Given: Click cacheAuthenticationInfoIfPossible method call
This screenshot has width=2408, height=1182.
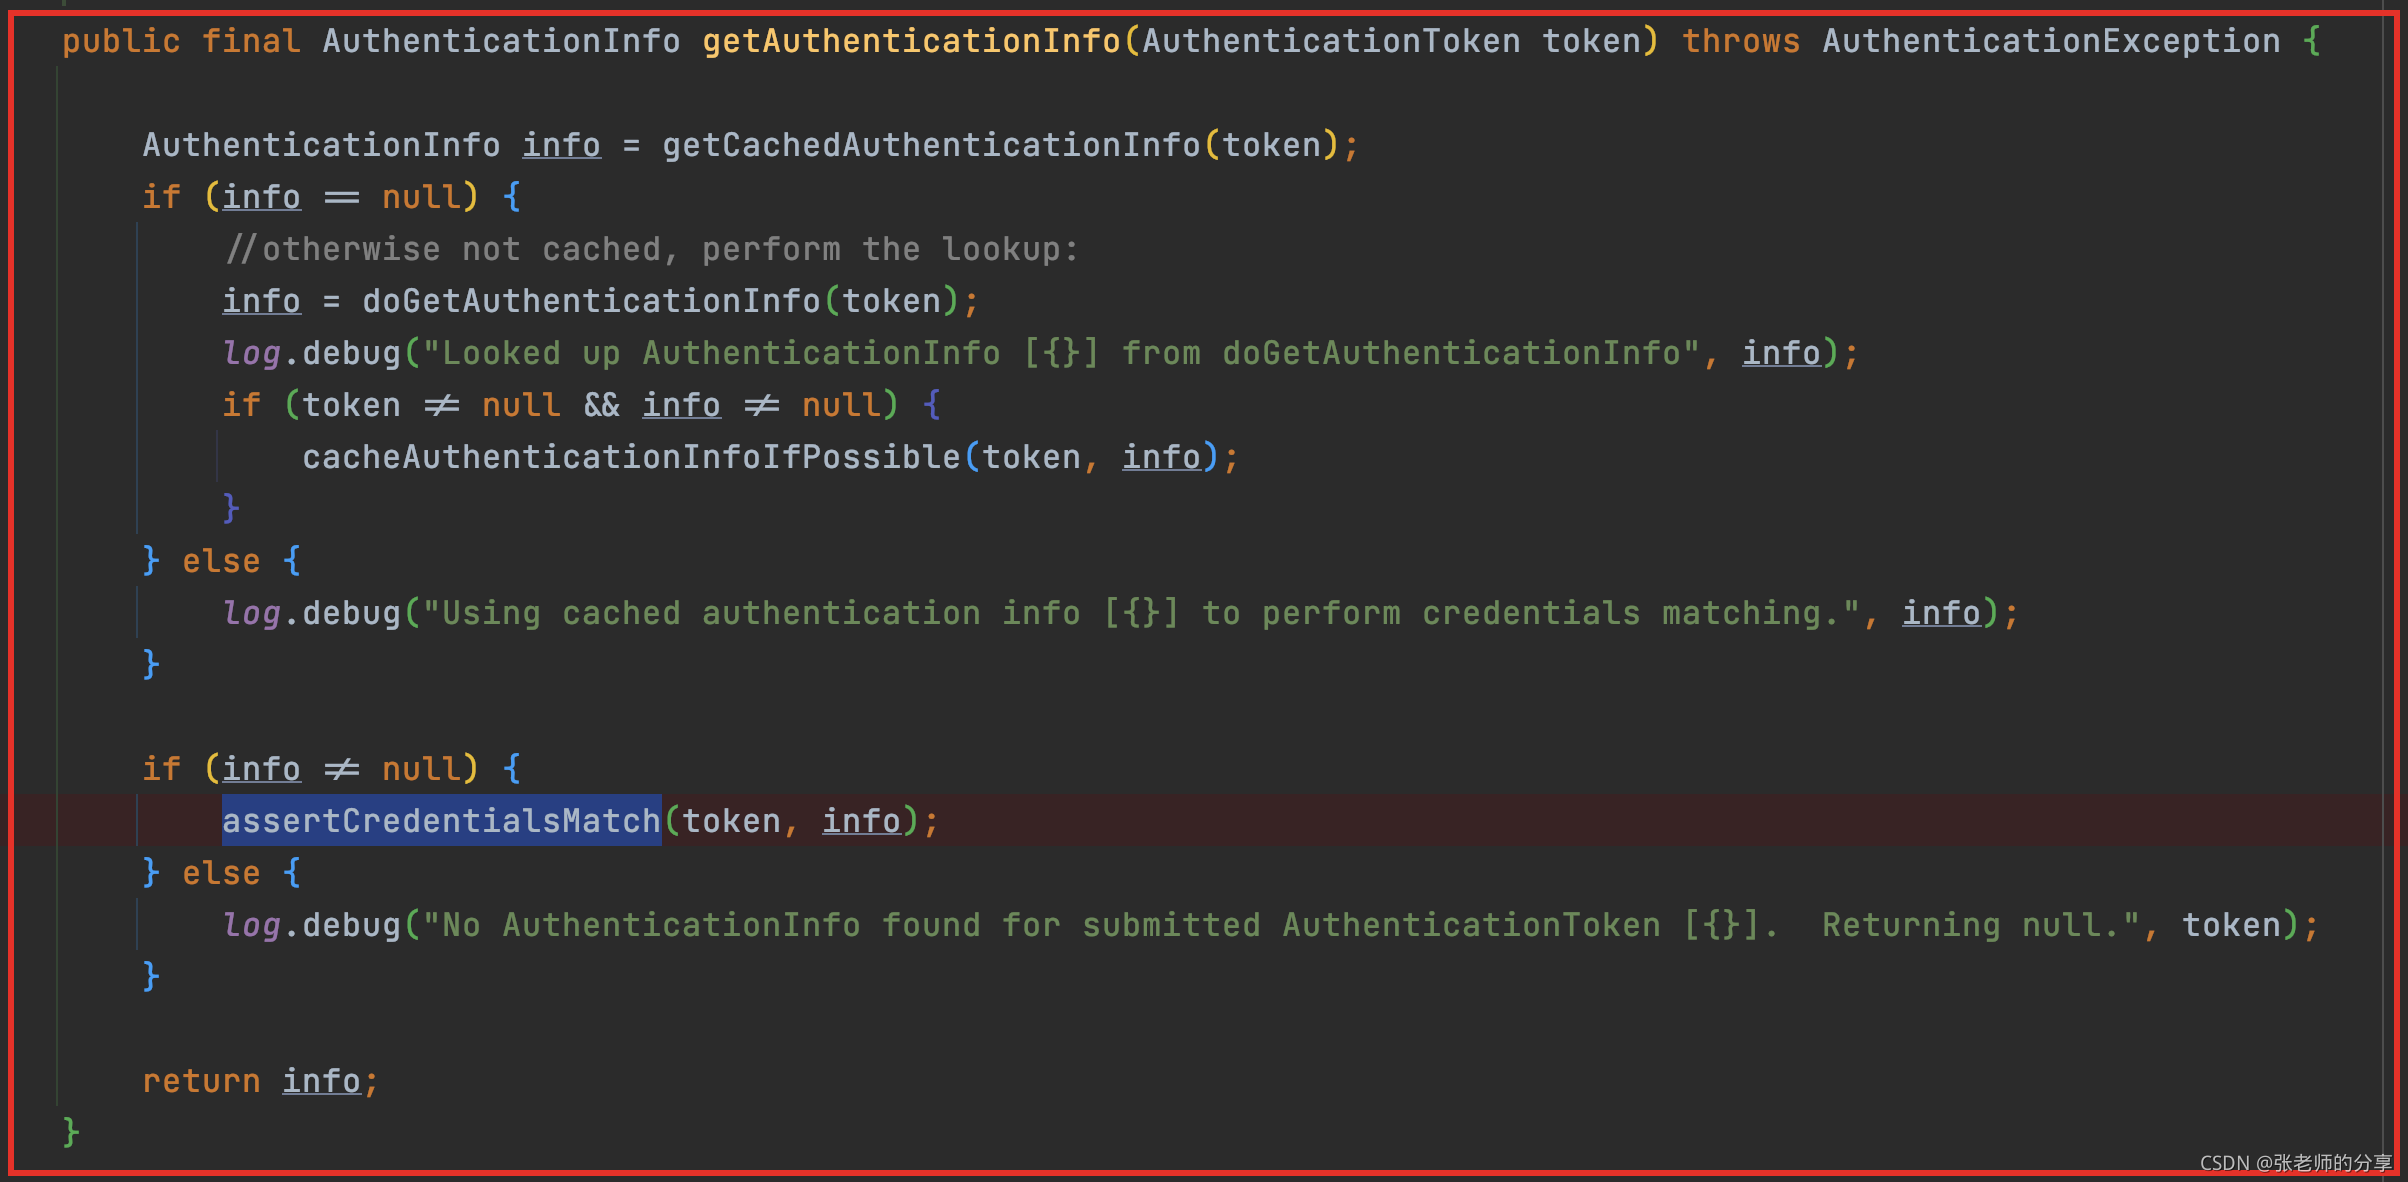Looking at the screenshot, I should pyautogui.click(x=631, y=457).
